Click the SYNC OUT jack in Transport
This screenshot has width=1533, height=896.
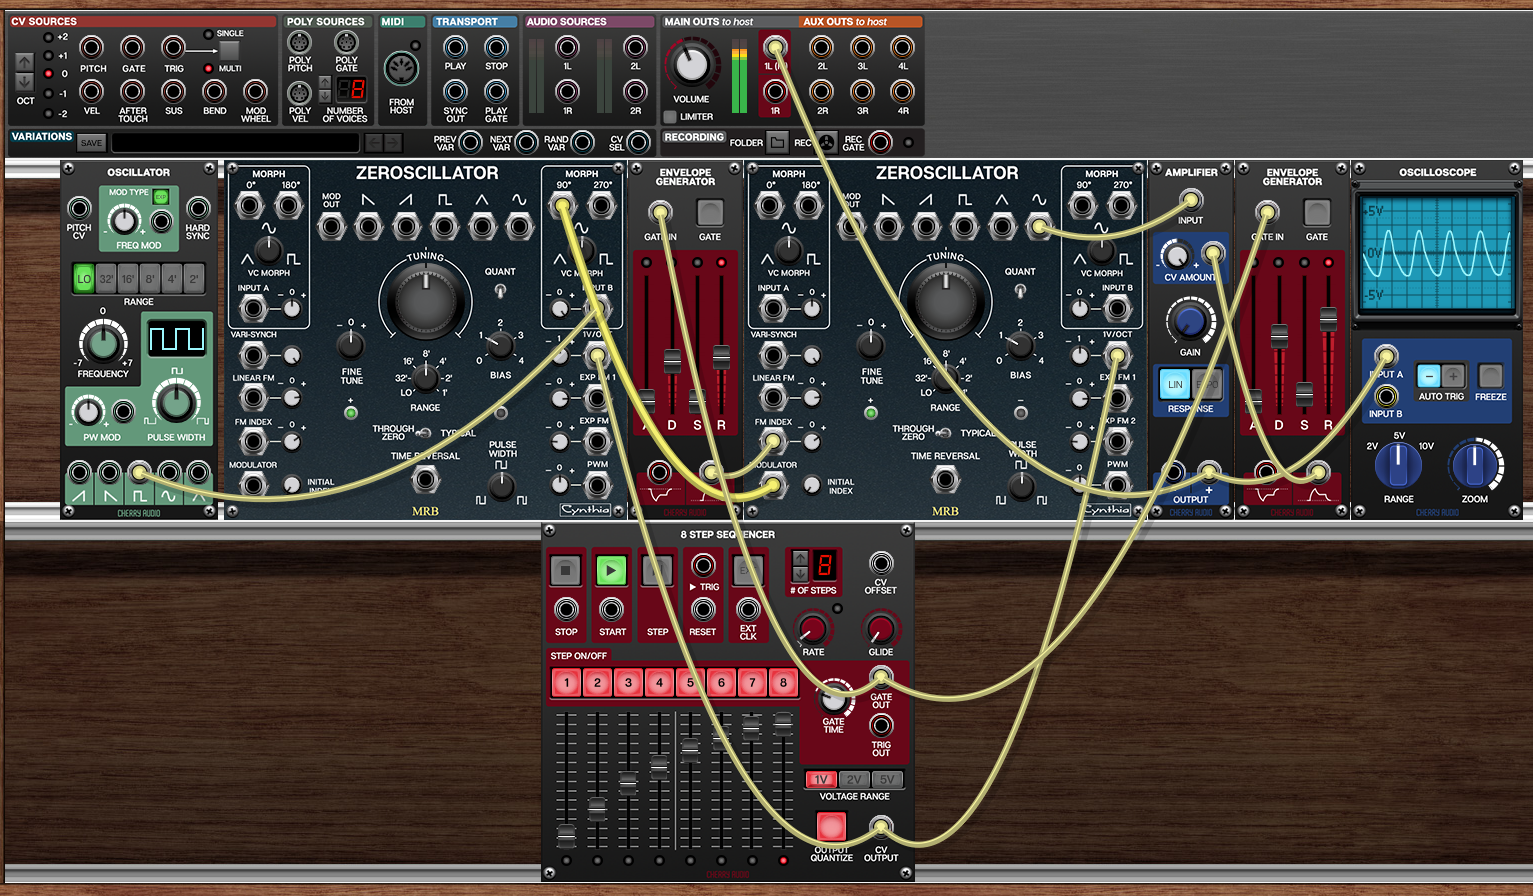[x=455, y=91]
